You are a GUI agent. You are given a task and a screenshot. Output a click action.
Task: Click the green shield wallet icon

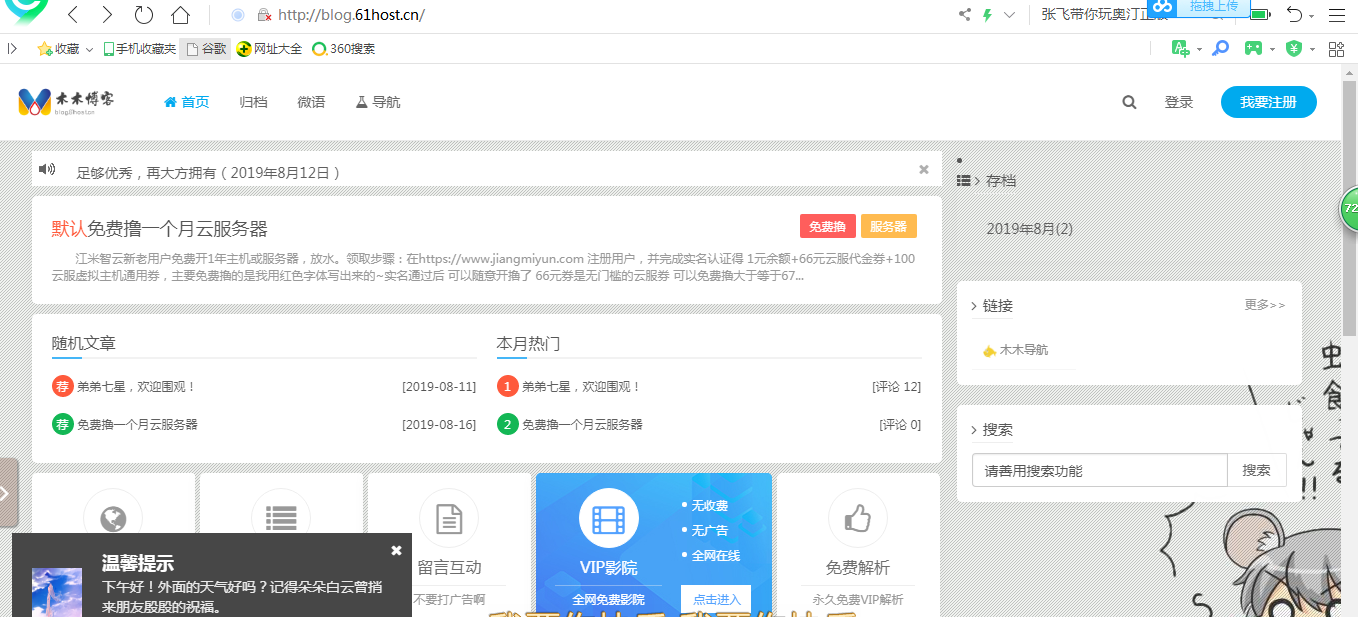click(1295, 48)
